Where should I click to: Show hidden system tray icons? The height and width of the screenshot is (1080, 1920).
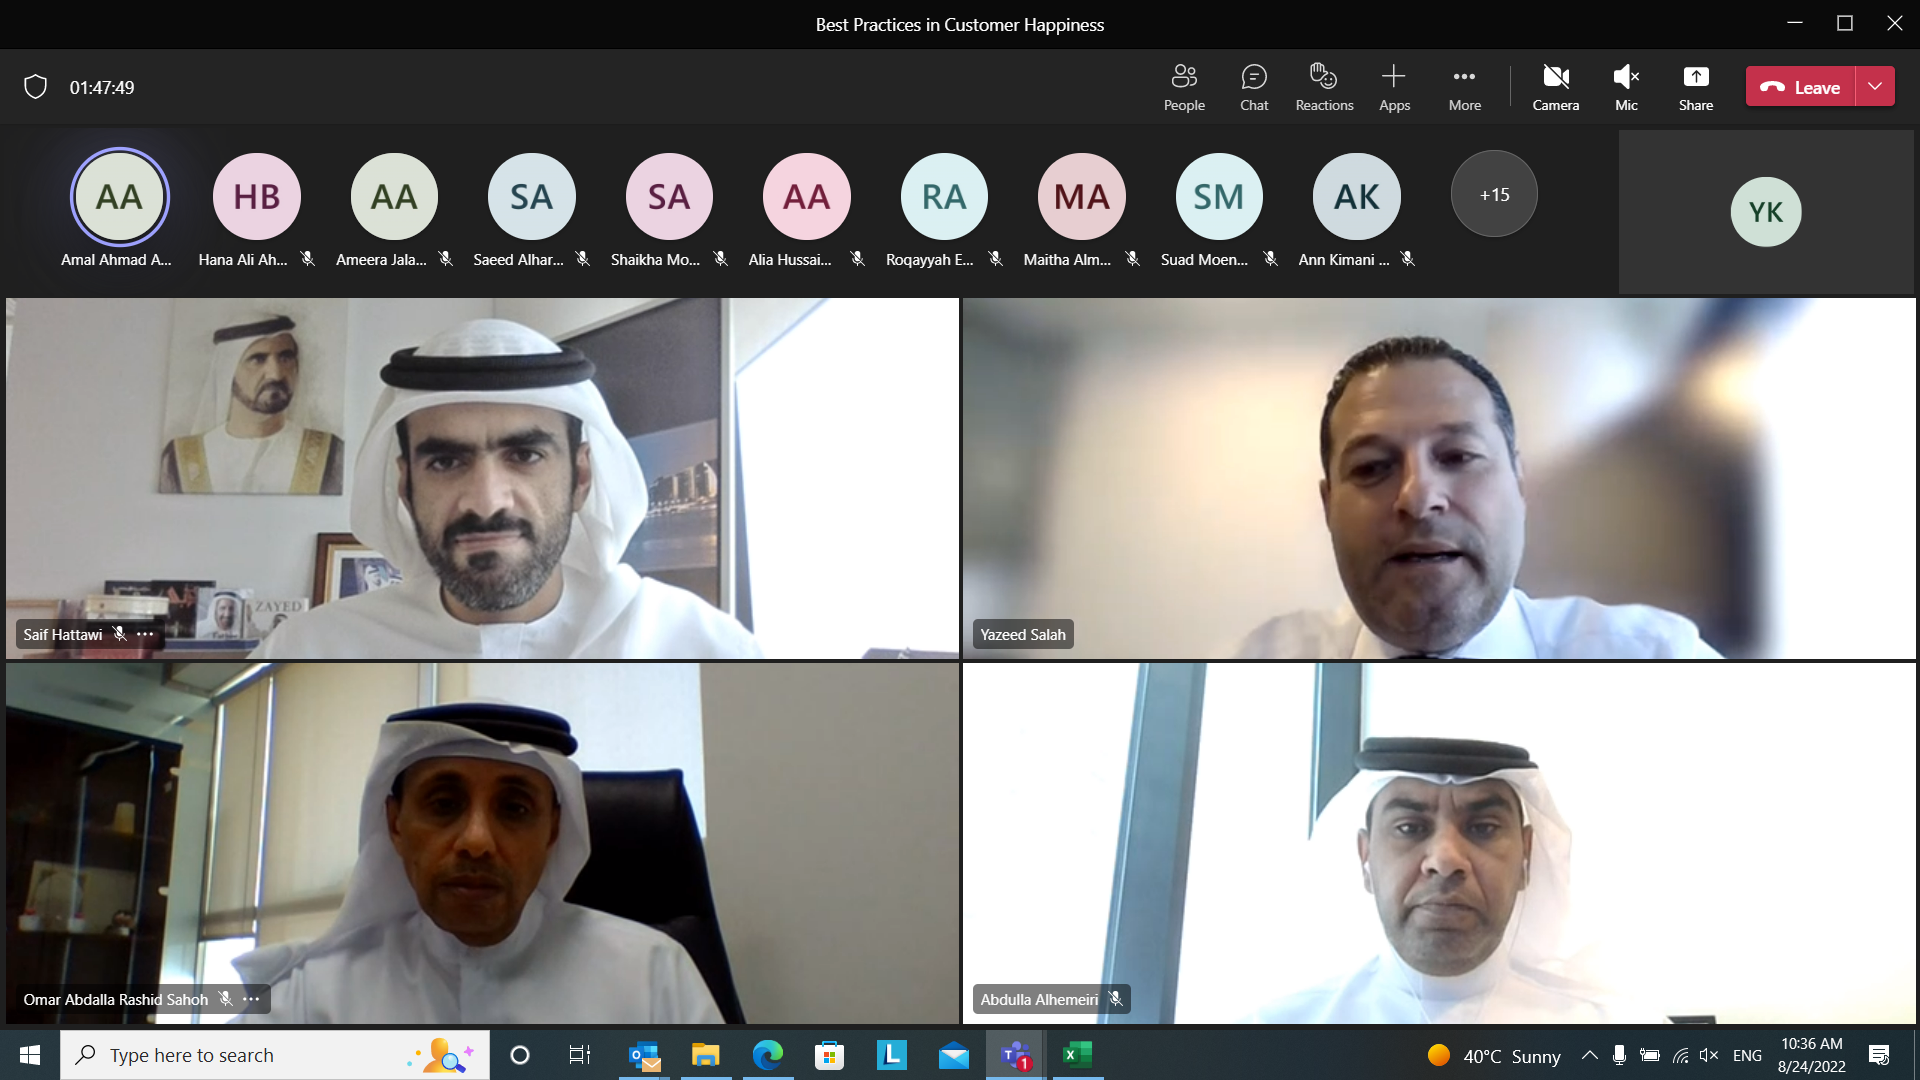click(x=1589, y=1055)
